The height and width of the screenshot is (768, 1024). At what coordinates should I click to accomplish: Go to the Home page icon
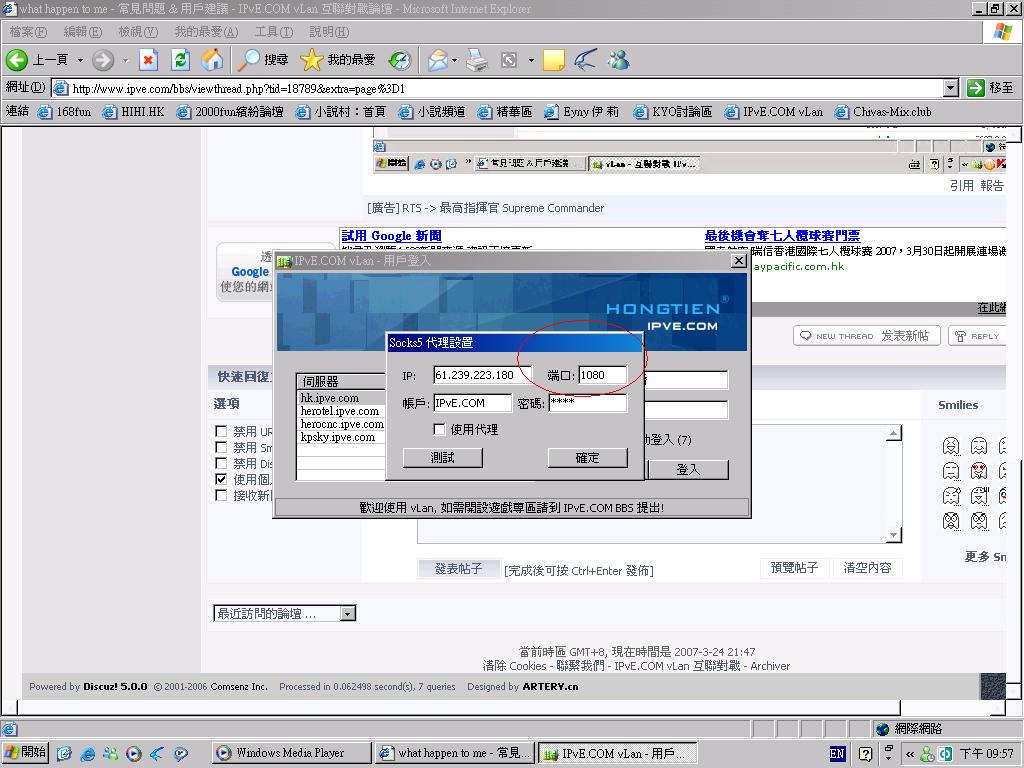212,60
